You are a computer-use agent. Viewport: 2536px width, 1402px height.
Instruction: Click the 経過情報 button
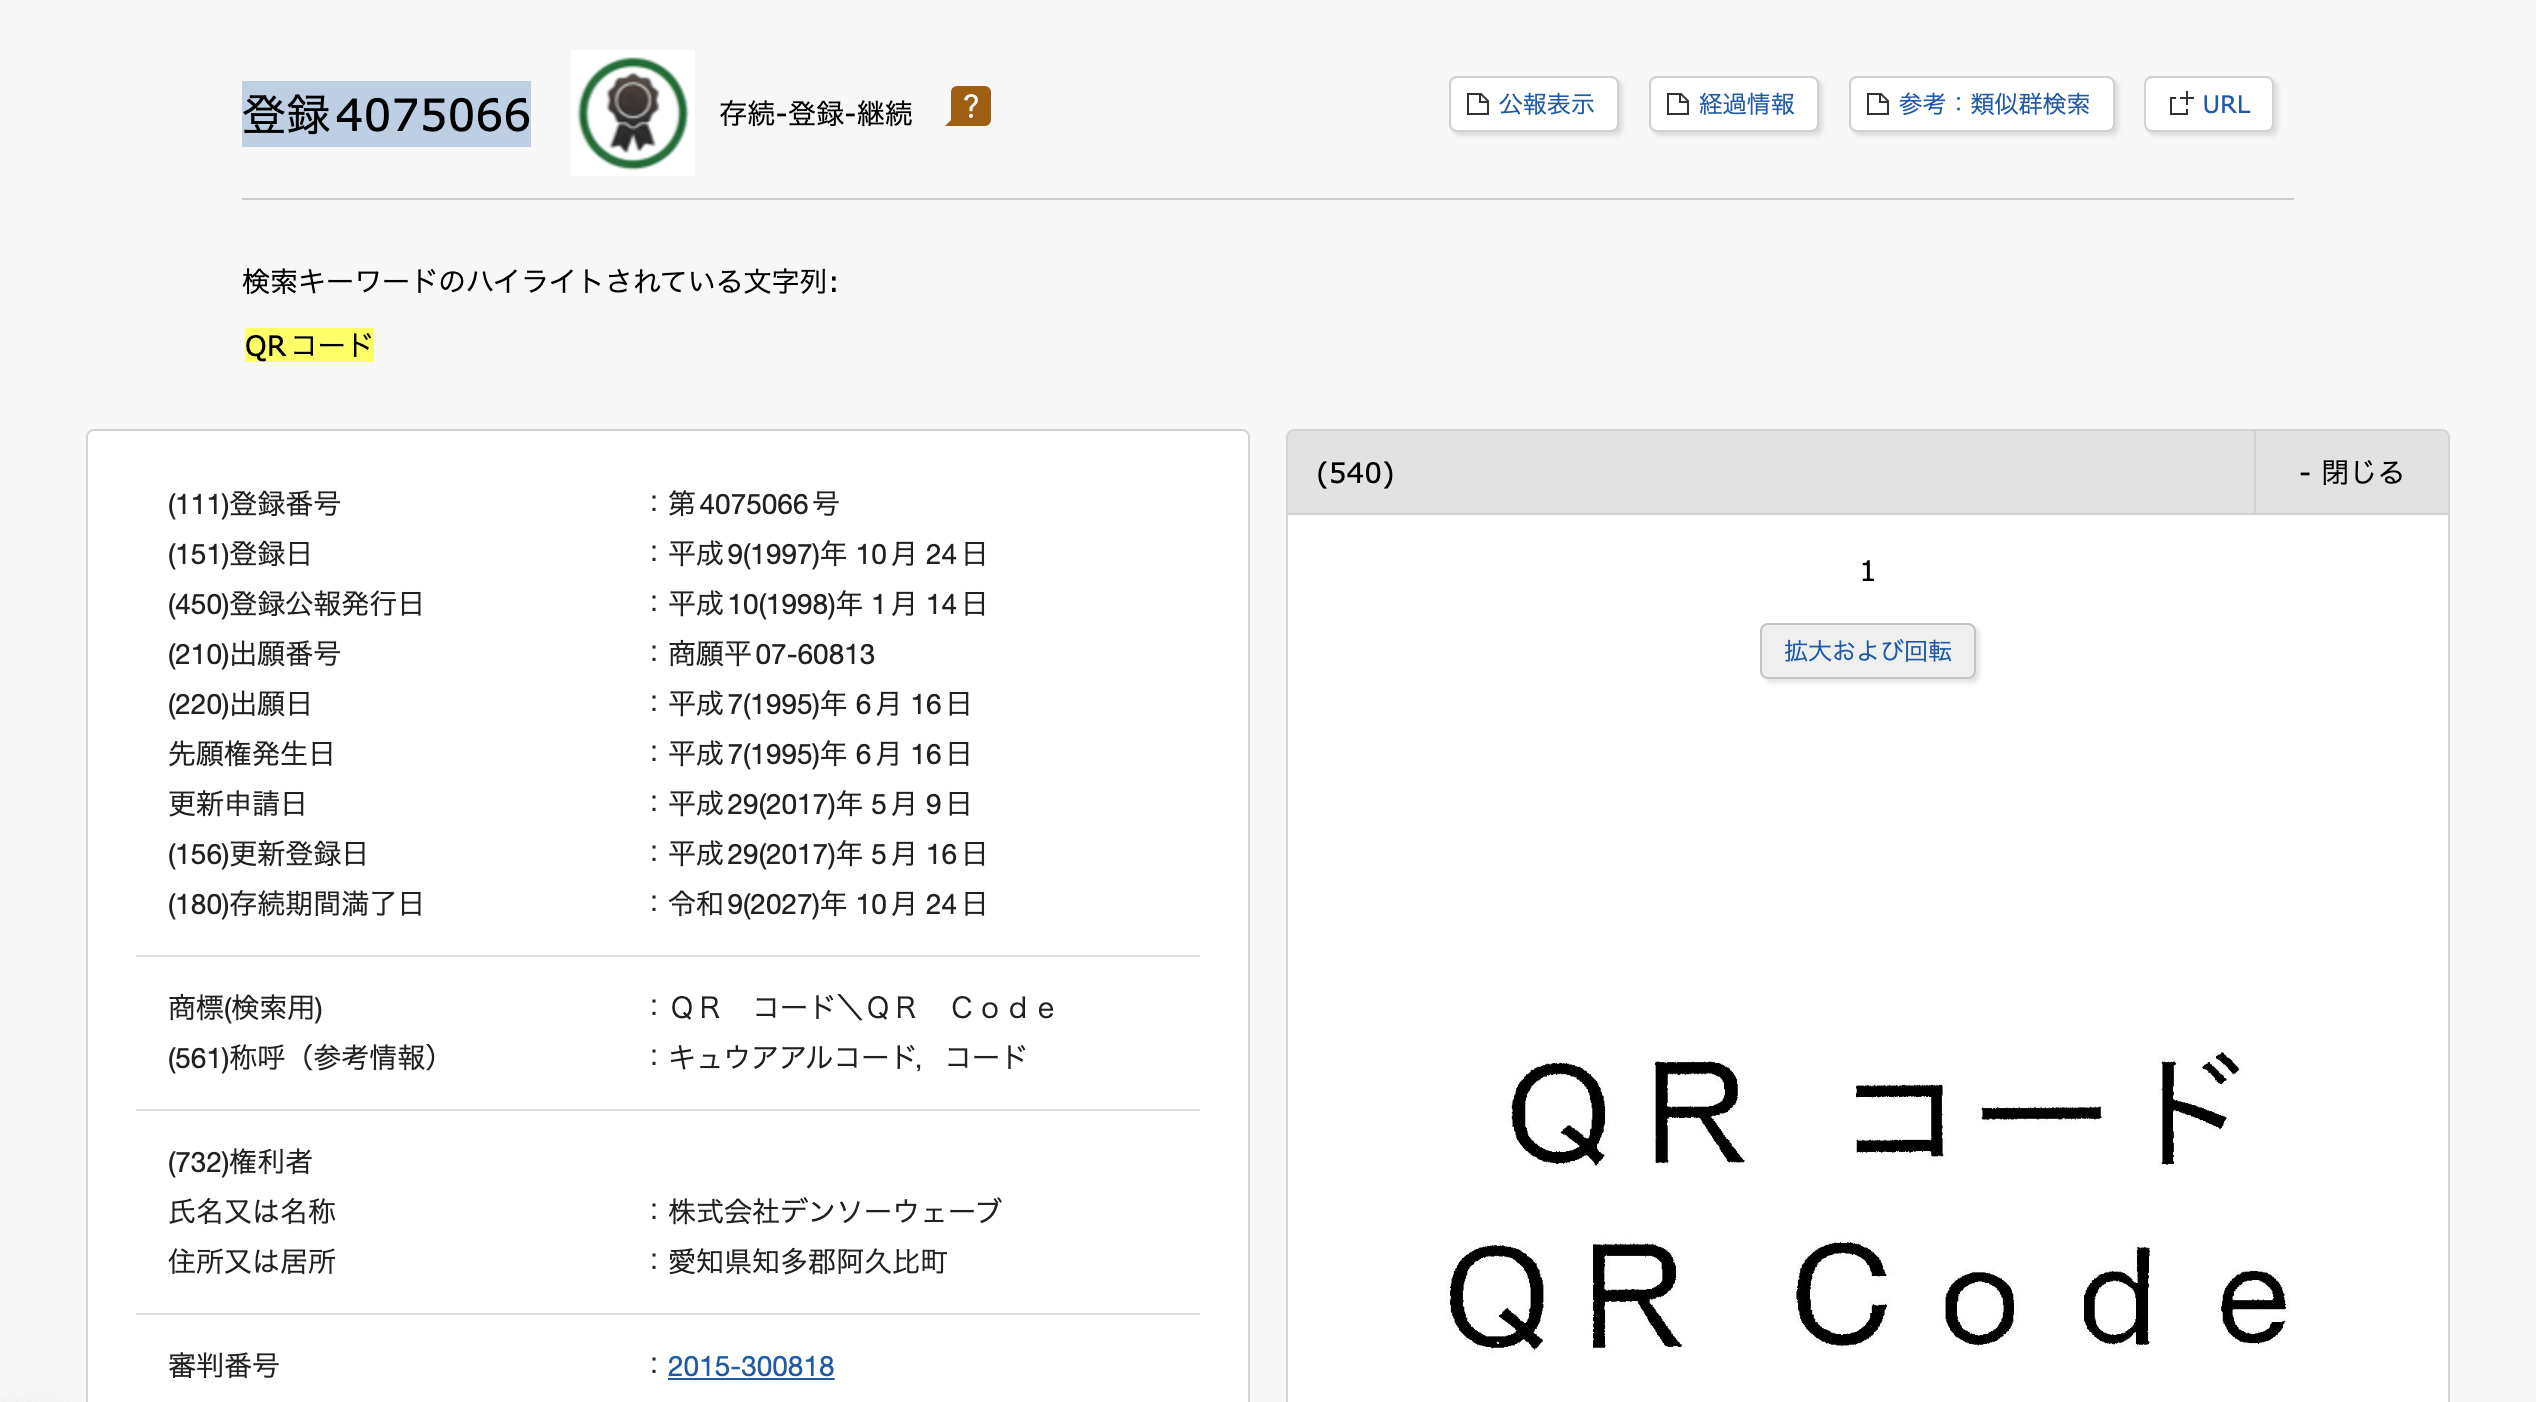click(x=1733, y=103)
